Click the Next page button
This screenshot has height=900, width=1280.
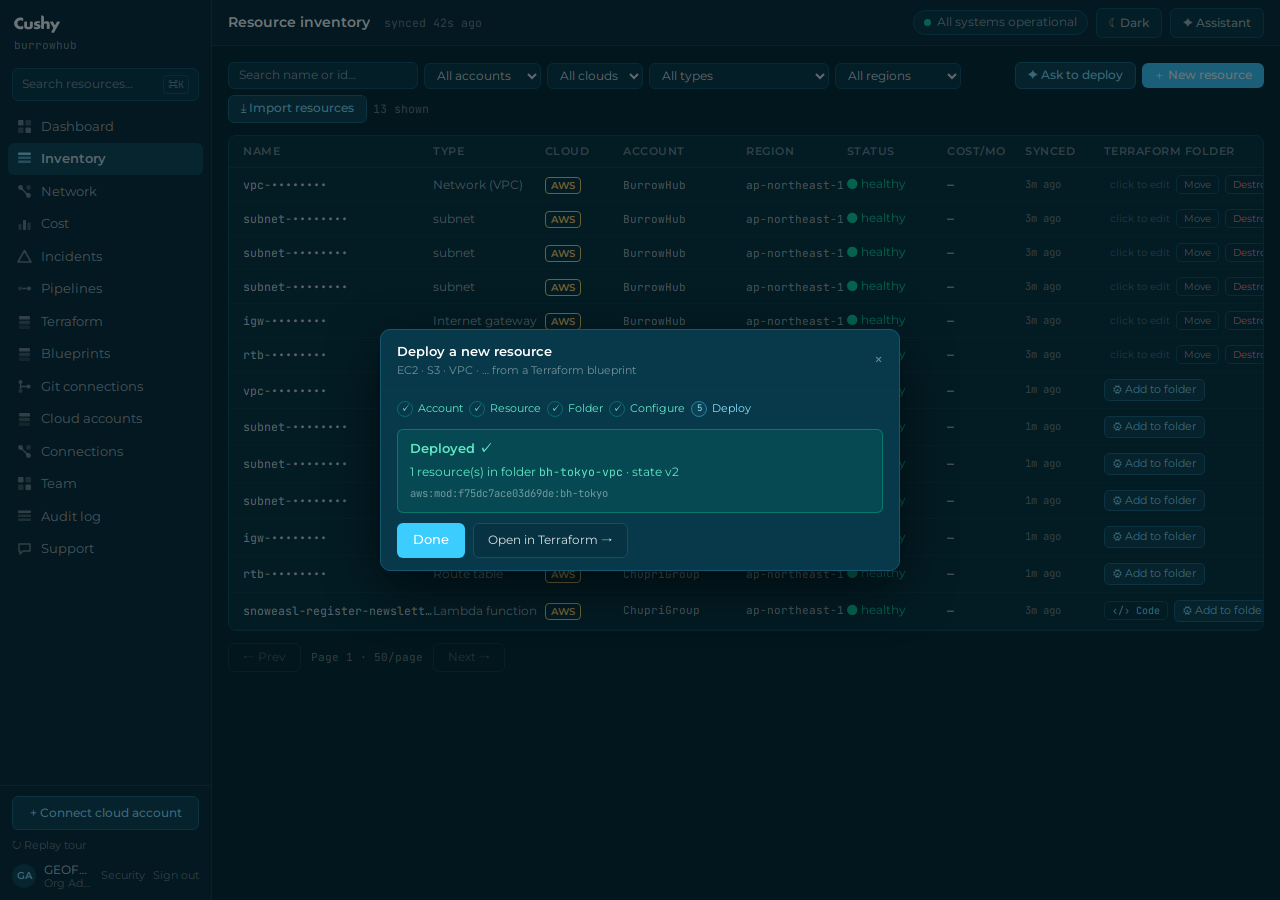coord(469,657)
